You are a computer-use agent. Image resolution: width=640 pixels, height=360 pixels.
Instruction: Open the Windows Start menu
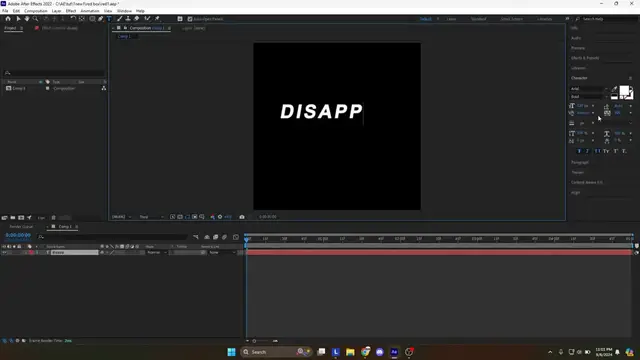coord(231,352)
